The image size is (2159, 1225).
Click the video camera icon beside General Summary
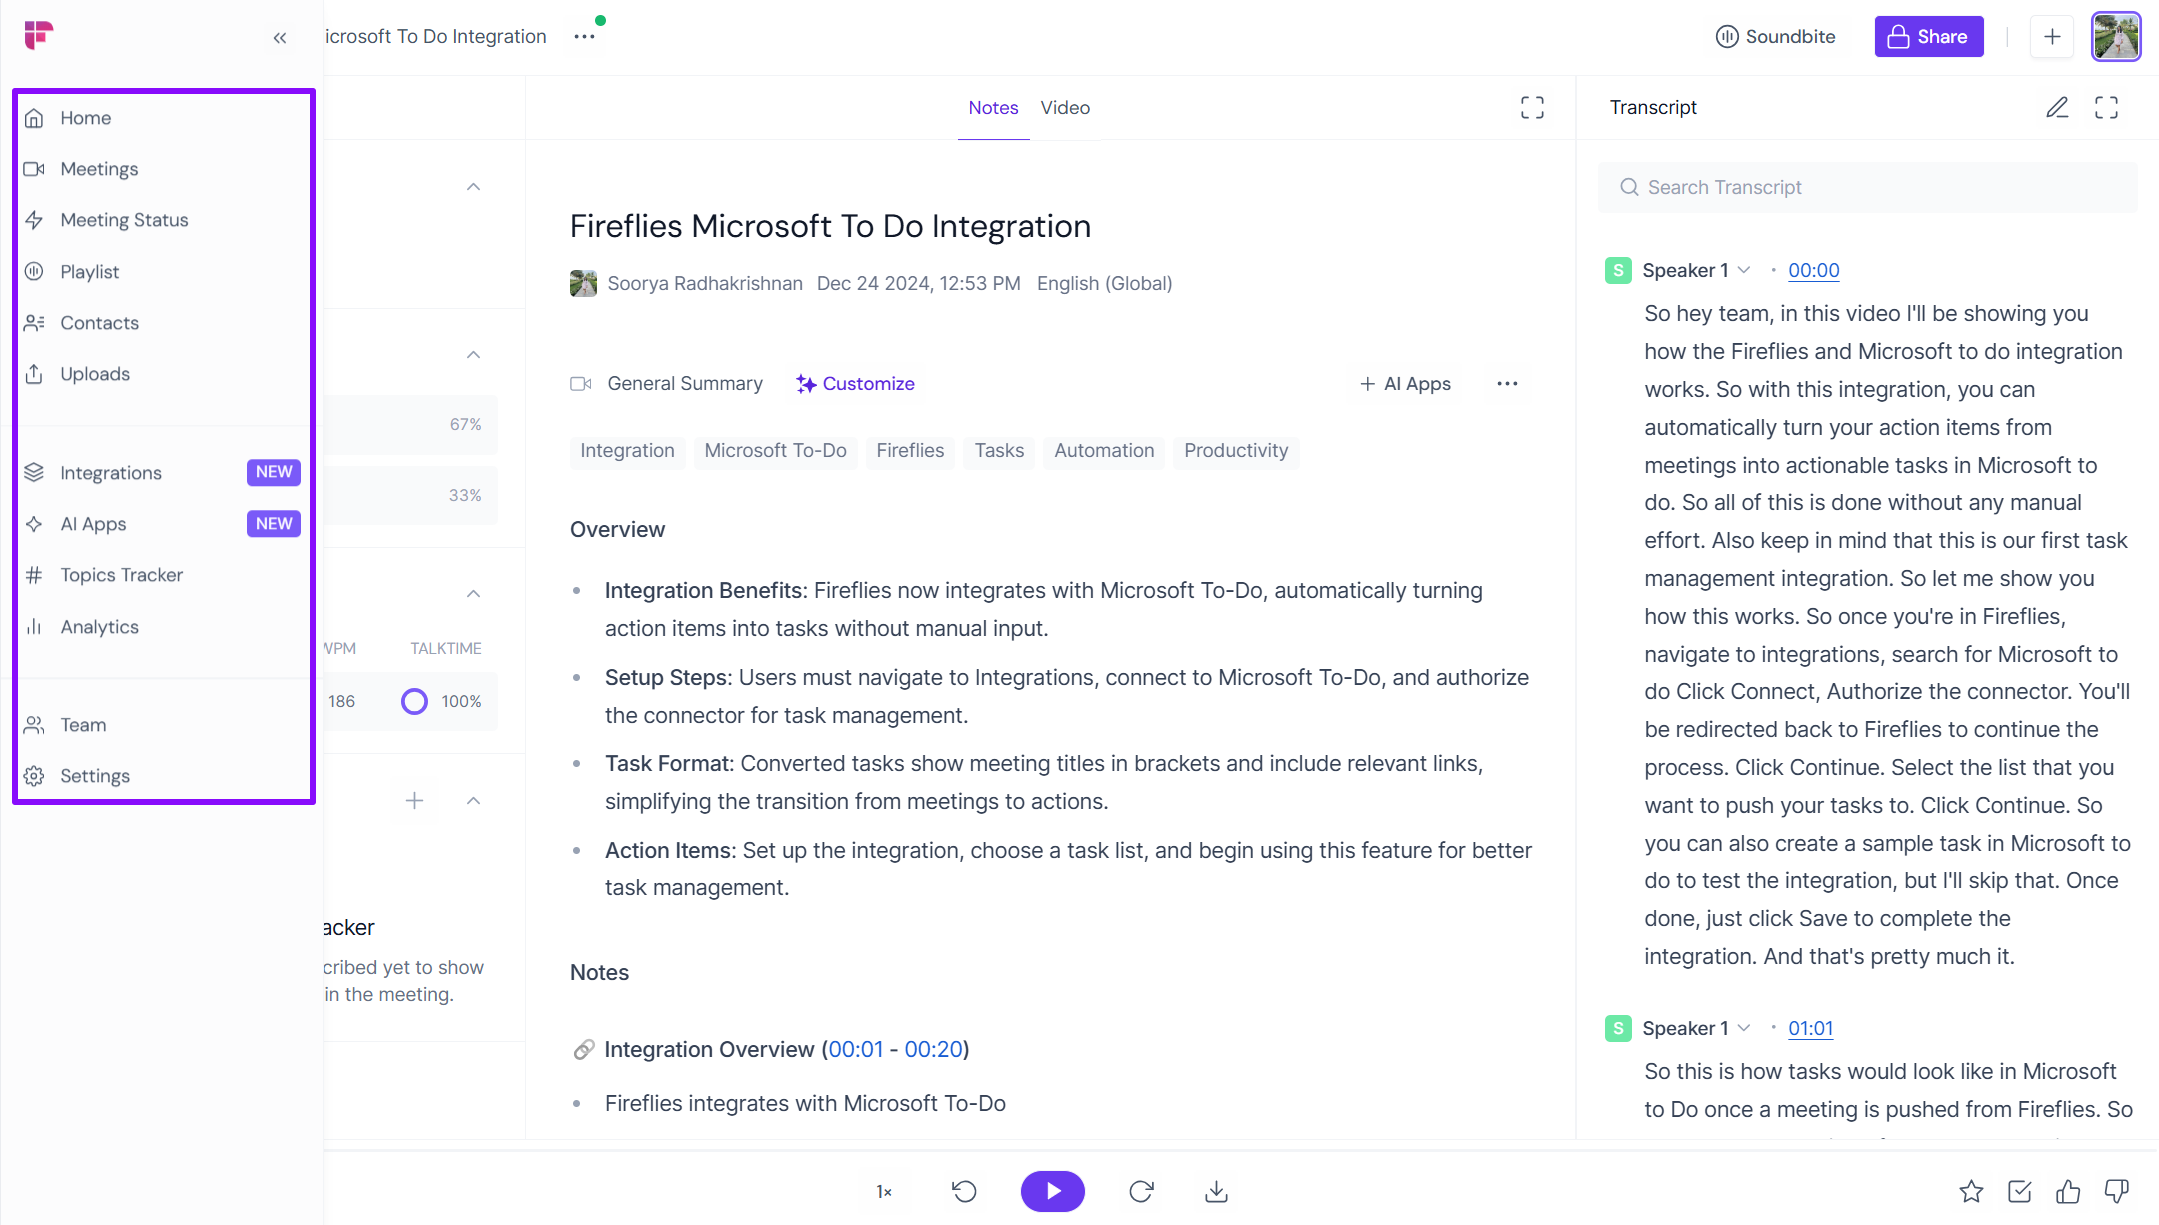coord(581,384)
